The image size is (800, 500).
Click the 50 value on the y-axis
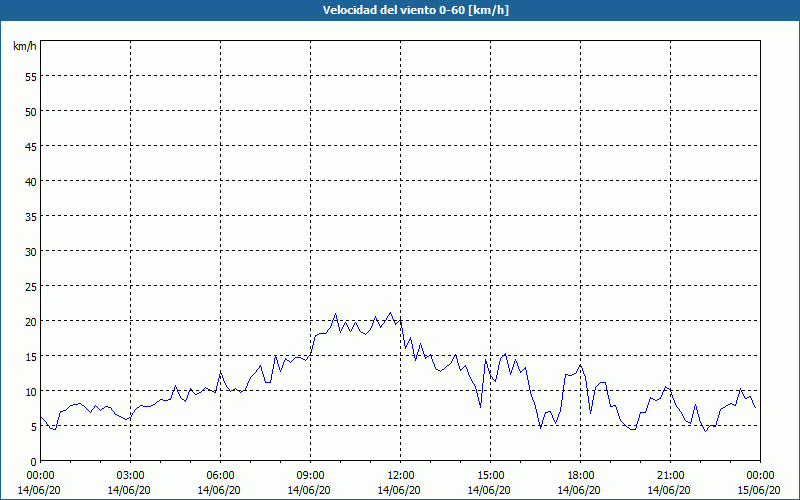[x=31, y=112]
